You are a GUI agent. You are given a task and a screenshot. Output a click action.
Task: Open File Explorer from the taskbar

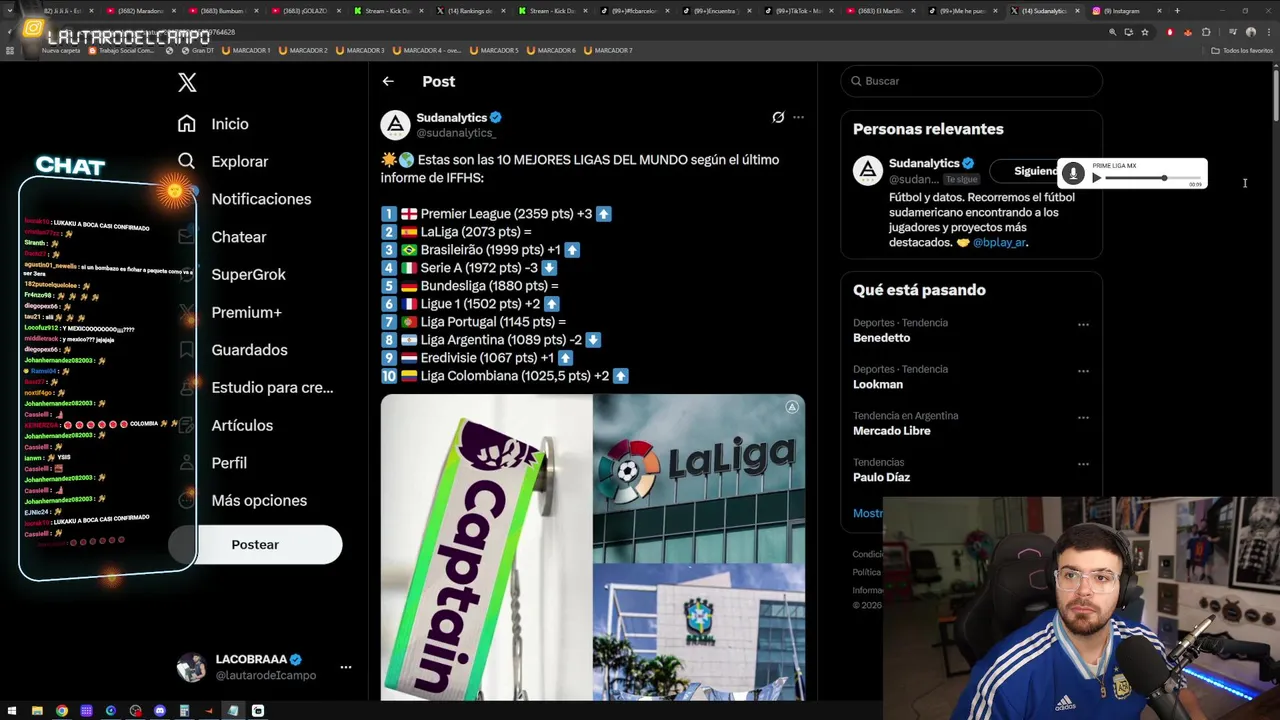pos(37,711)
